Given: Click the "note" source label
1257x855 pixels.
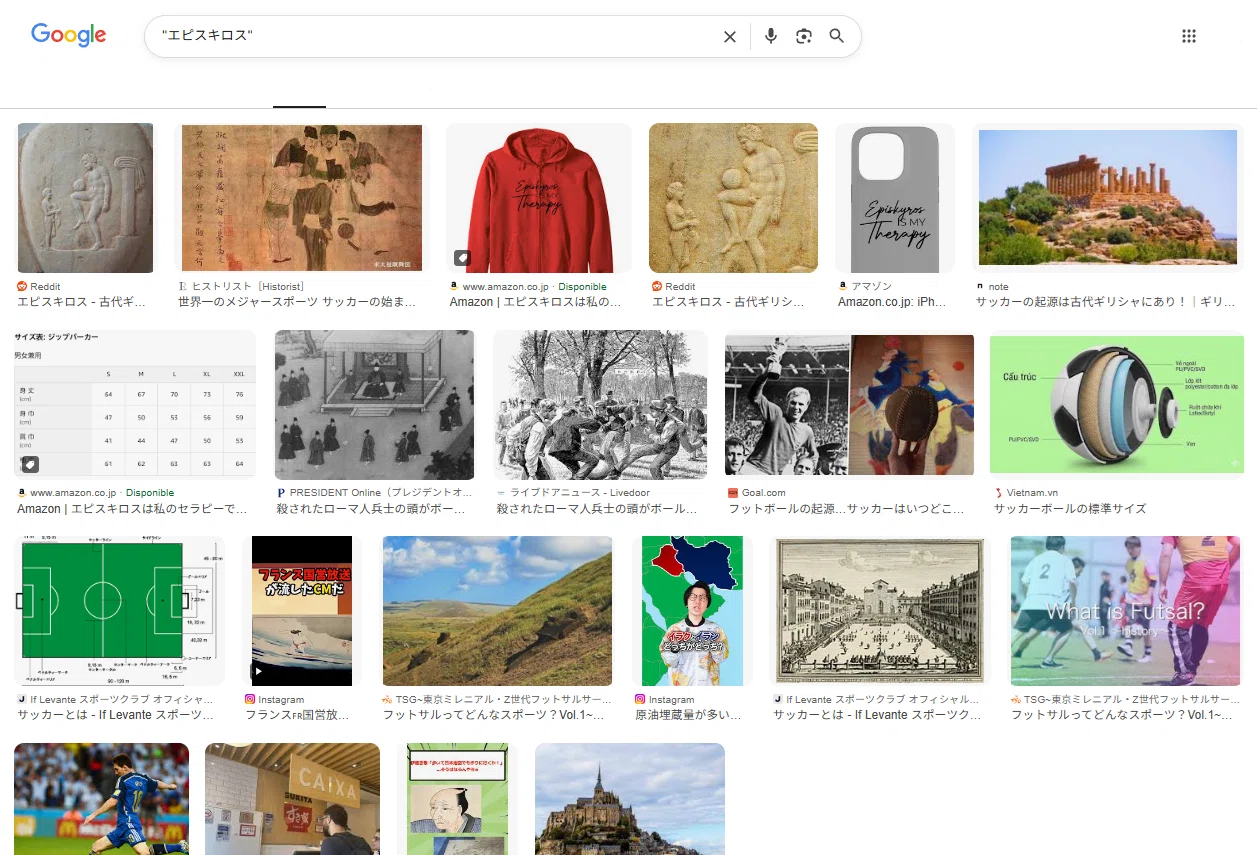Looking at the screenshot, I should 998,287.
